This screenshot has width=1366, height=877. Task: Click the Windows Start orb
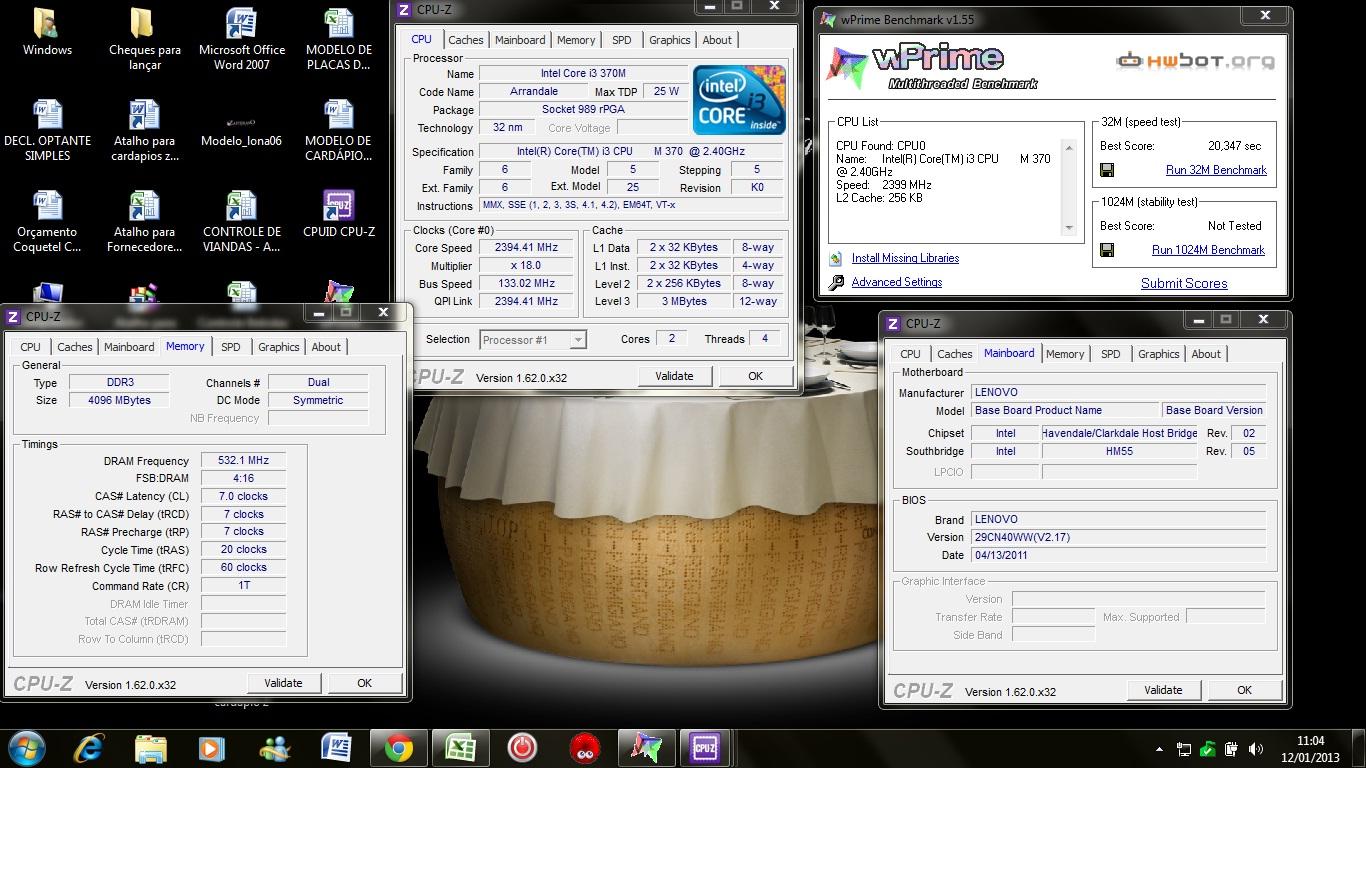[27, 748]
